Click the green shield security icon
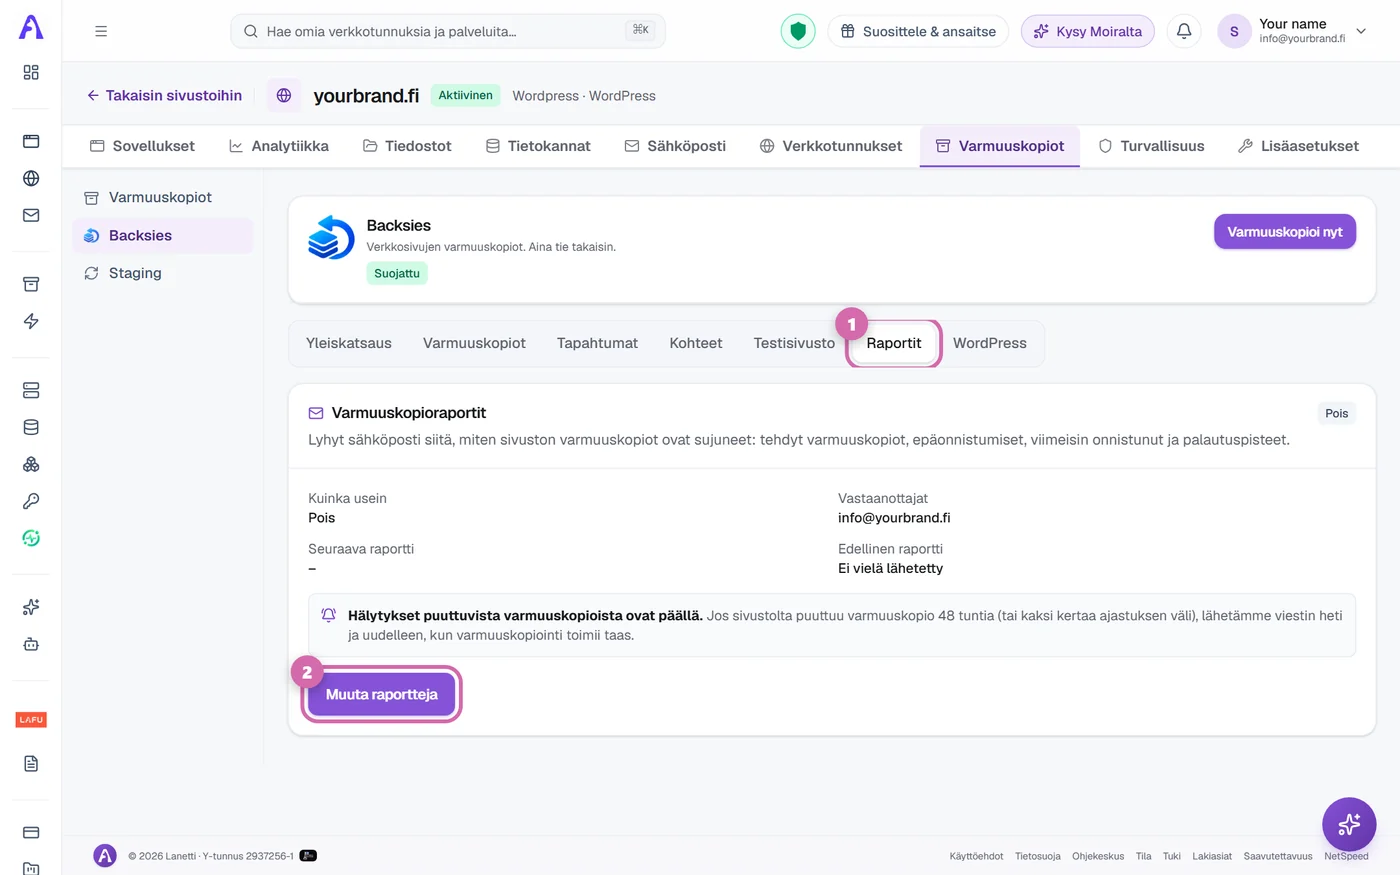This screenshot has width=1400, height=875. [798, 31]
